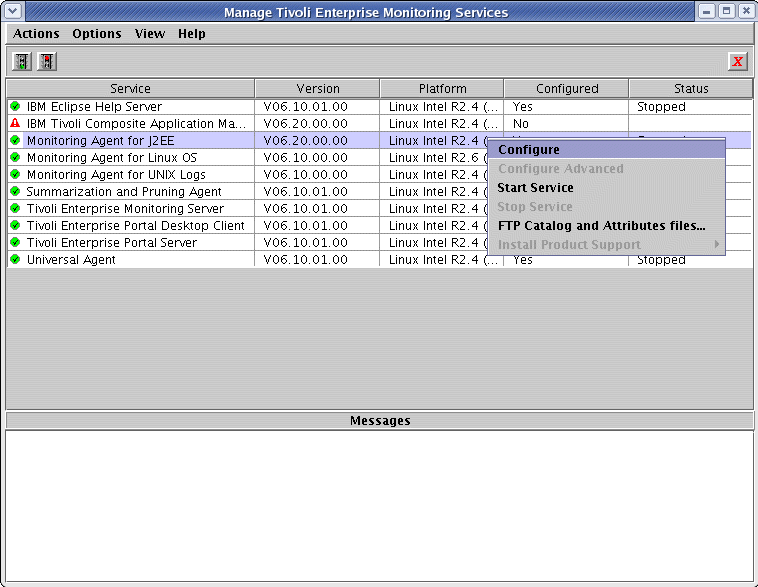Click the red X icon in the toolbar

(738, 62)
